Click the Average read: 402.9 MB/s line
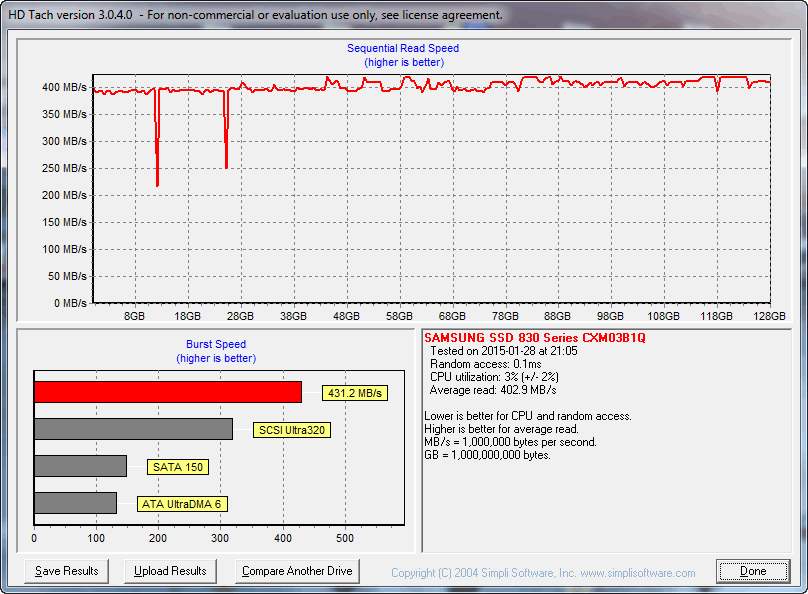The height and width of the screenshot is (594, 808). pyautogui.click(x=493, y=390)
